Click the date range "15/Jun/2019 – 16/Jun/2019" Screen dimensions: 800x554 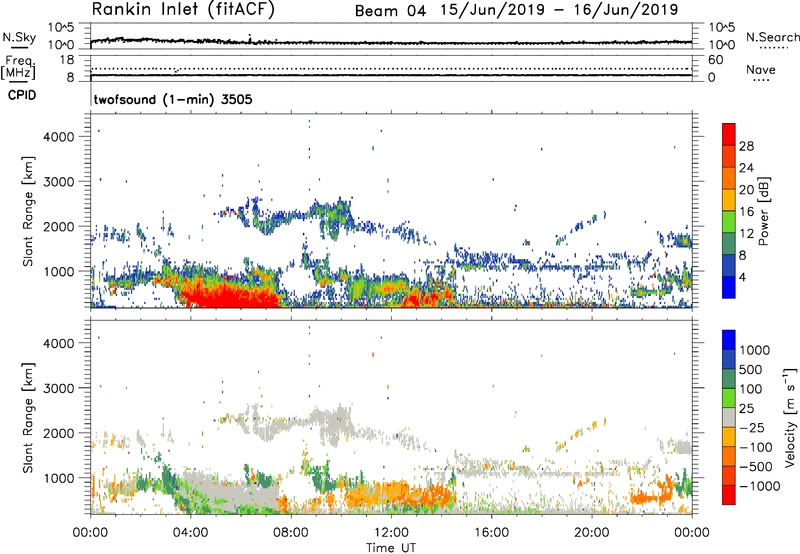[559, 10]
